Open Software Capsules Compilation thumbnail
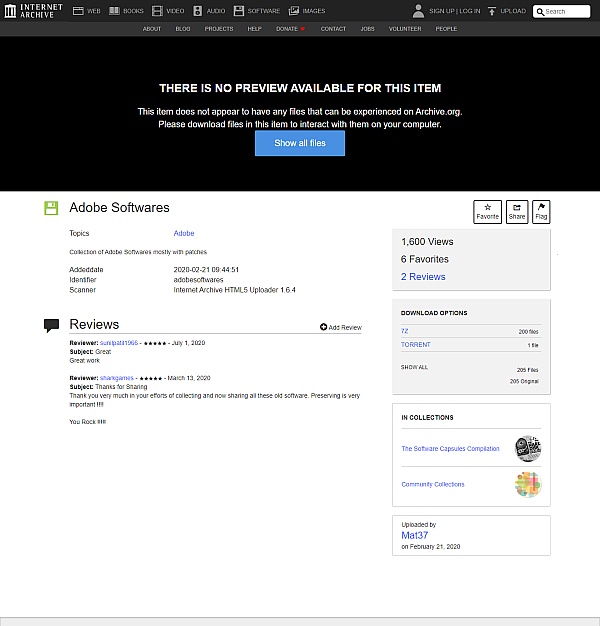Image resolution: width=600 pixels, height=626 pixels. click(x=528, y=448)
